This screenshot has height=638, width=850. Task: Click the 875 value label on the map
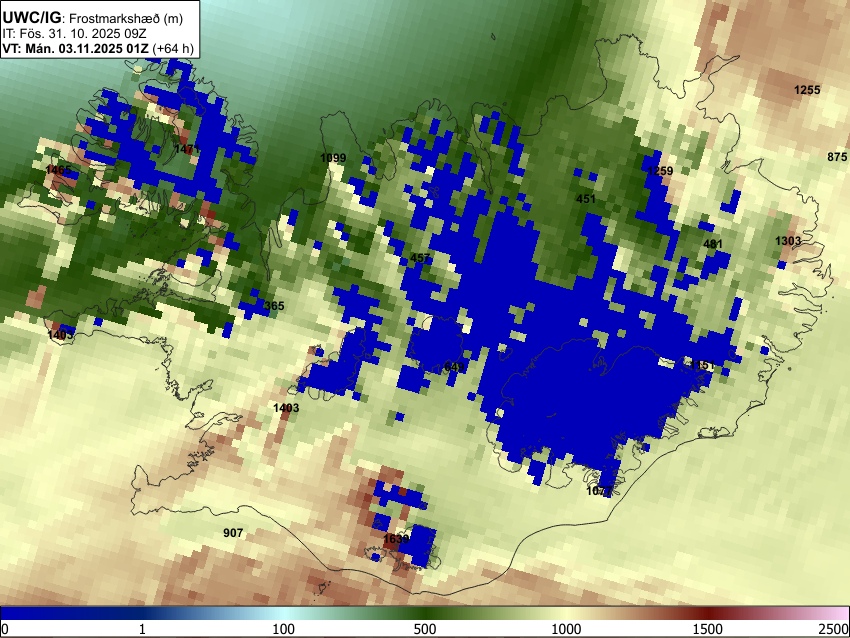pyautogui.click(x=837, y=157)
